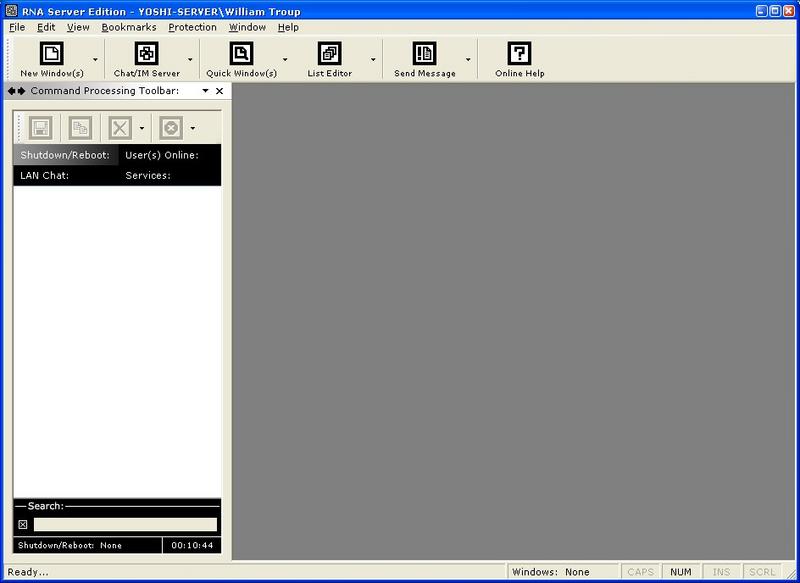
Task: Open Online Help
Action: pyautogui.click(x=519, y=54)
